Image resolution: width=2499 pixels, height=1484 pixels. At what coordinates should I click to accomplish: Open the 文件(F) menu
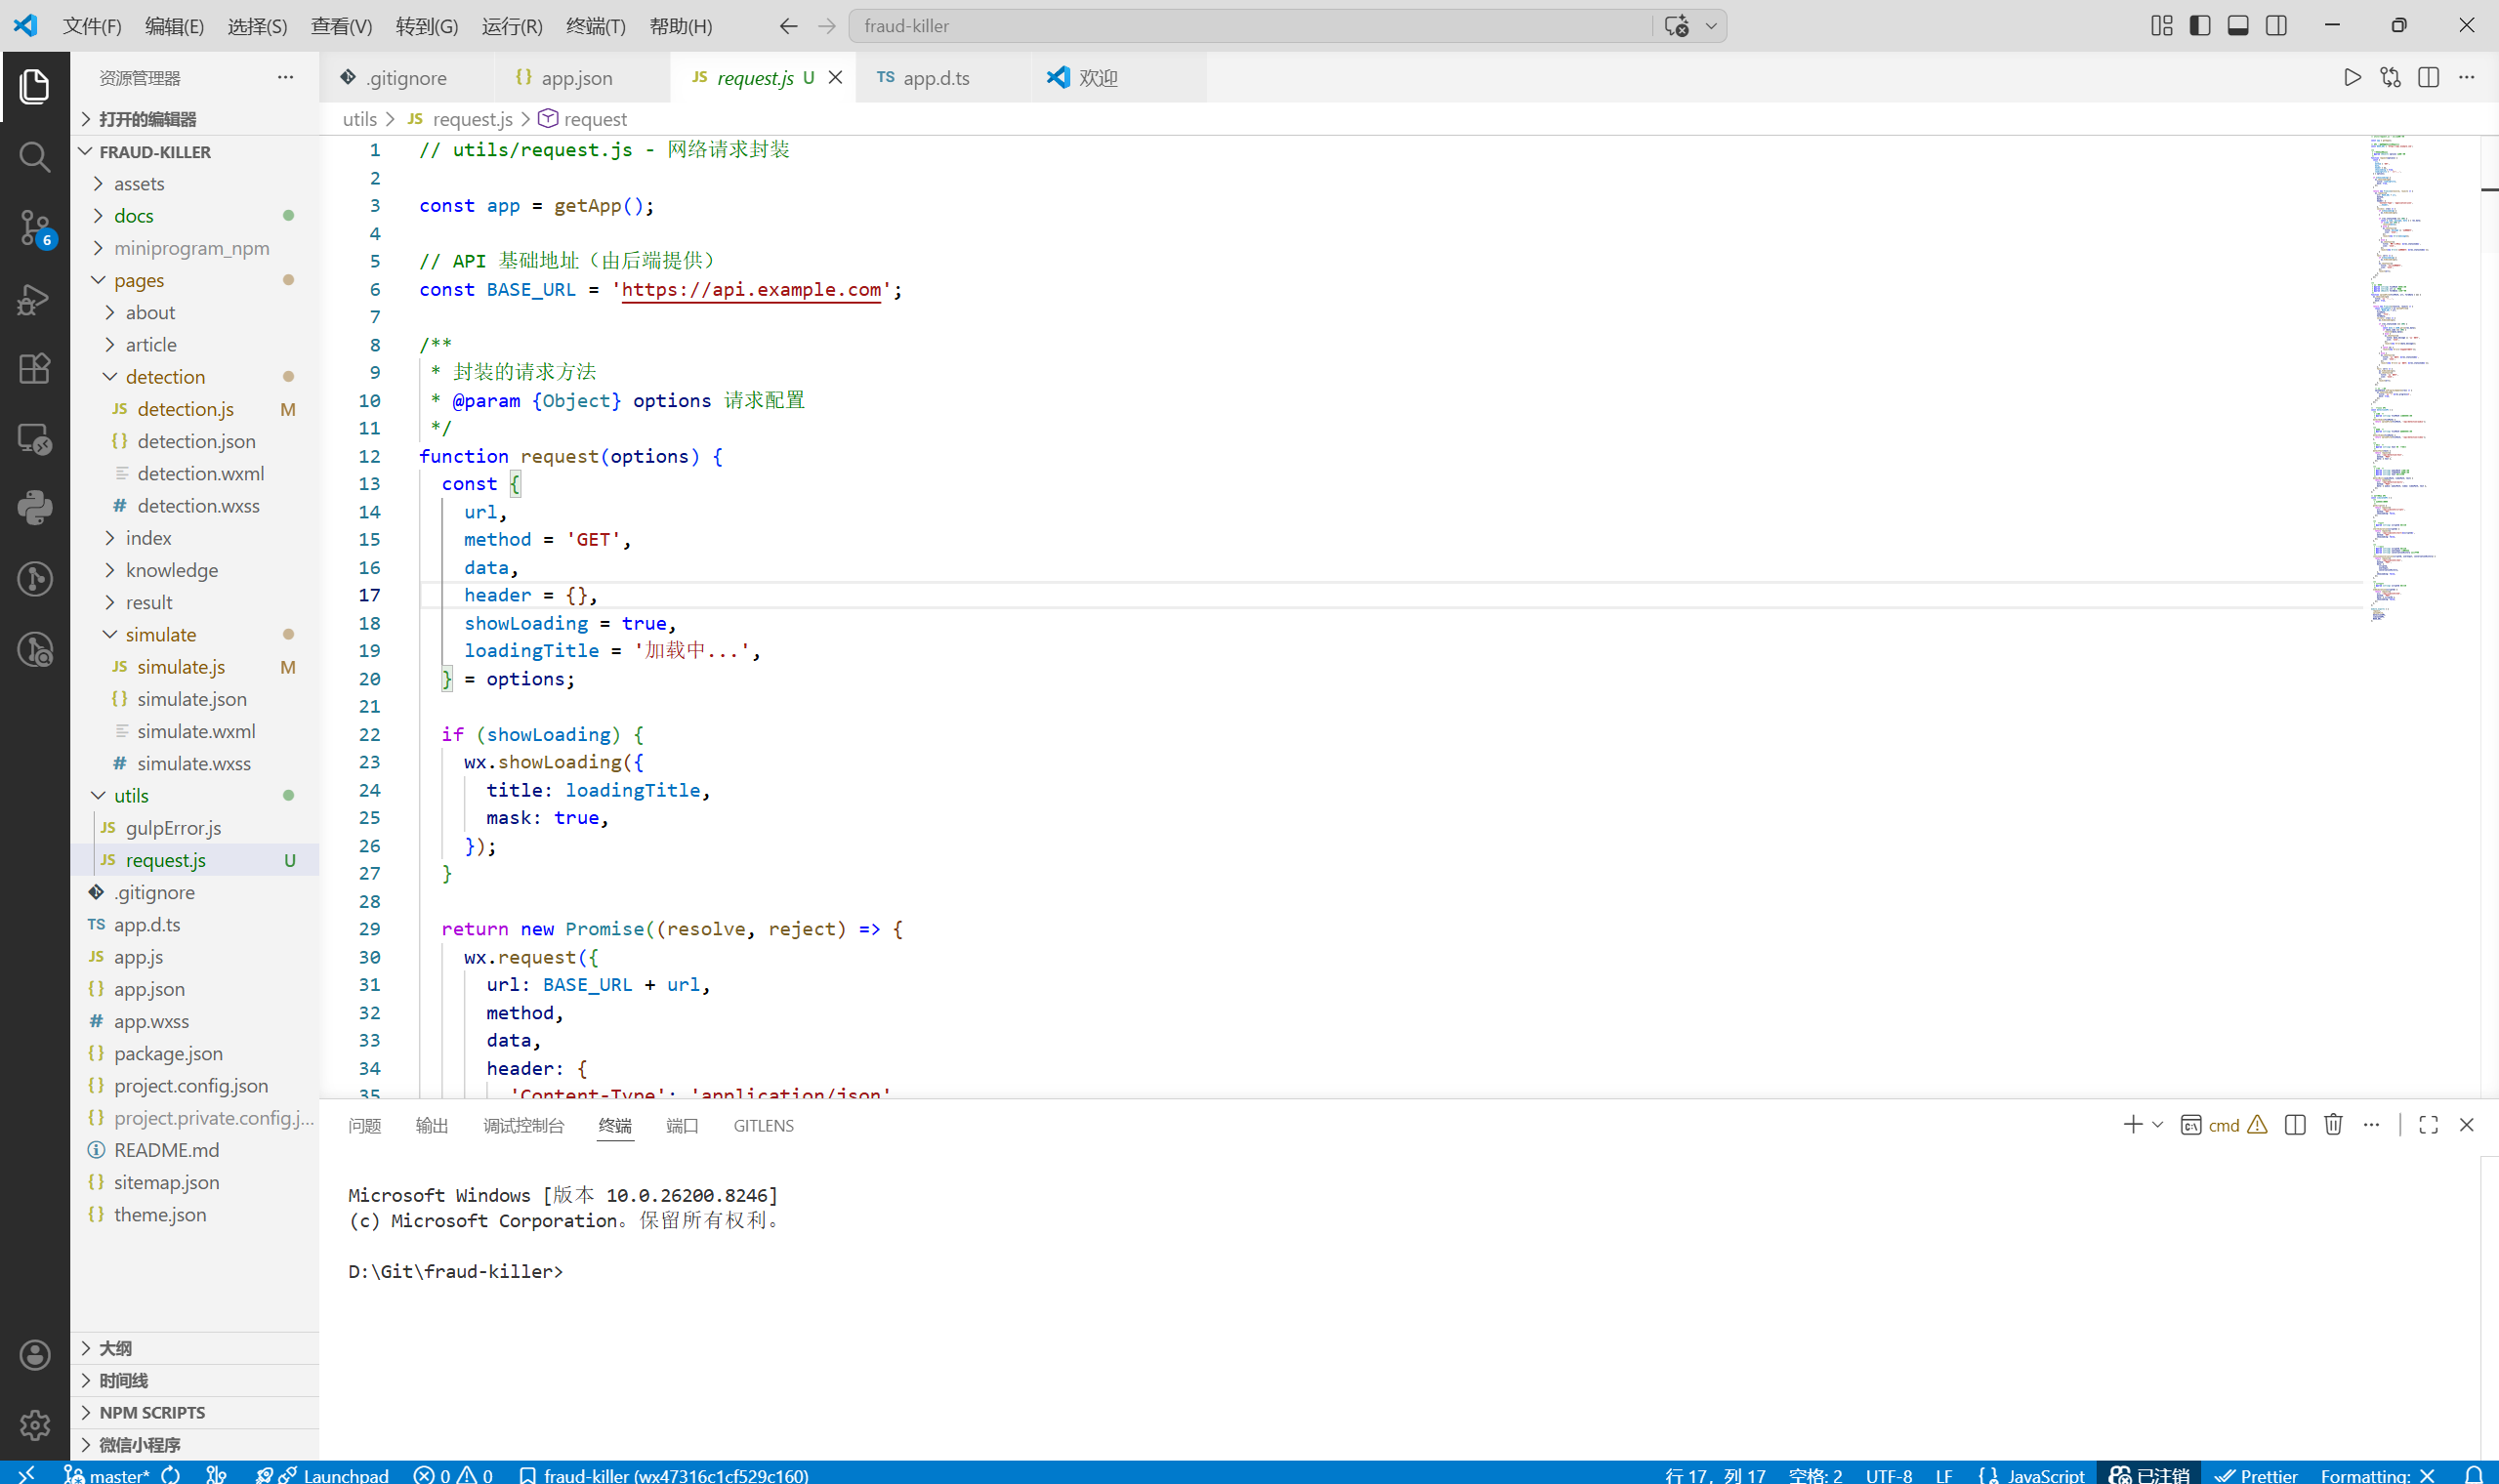point(92,26)
